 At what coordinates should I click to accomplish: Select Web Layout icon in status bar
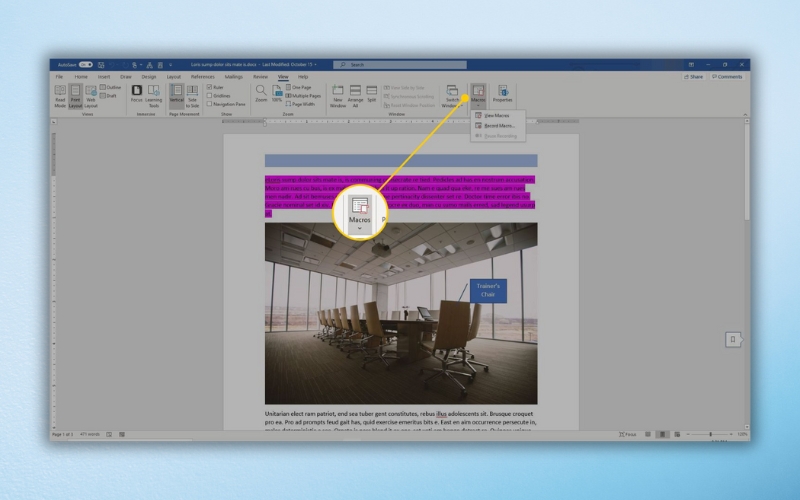[677, 434]
